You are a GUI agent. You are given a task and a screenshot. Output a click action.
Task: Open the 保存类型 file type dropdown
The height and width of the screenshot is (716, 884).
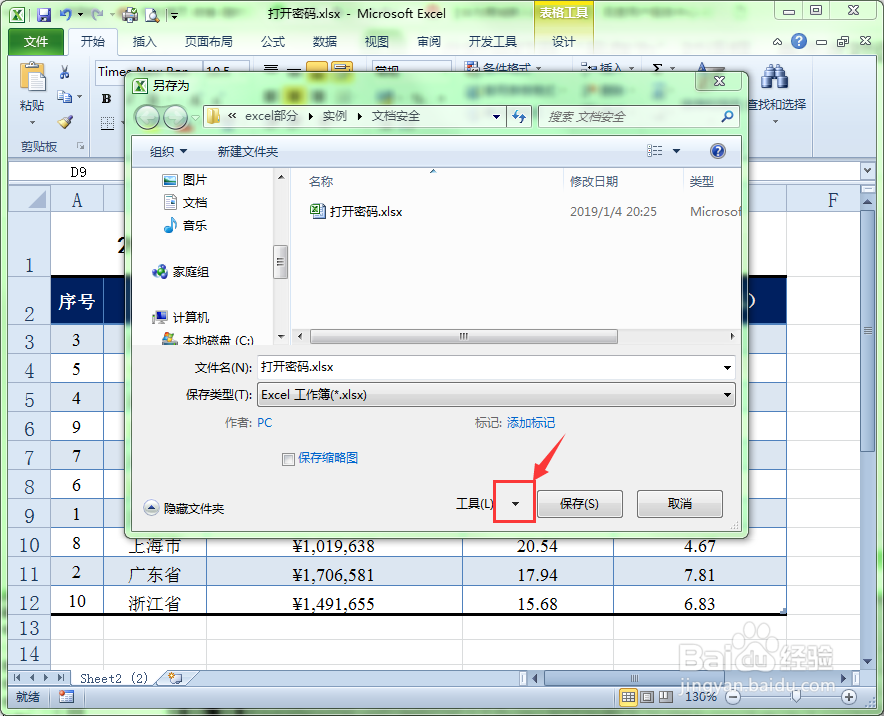[x=727, y=394]
